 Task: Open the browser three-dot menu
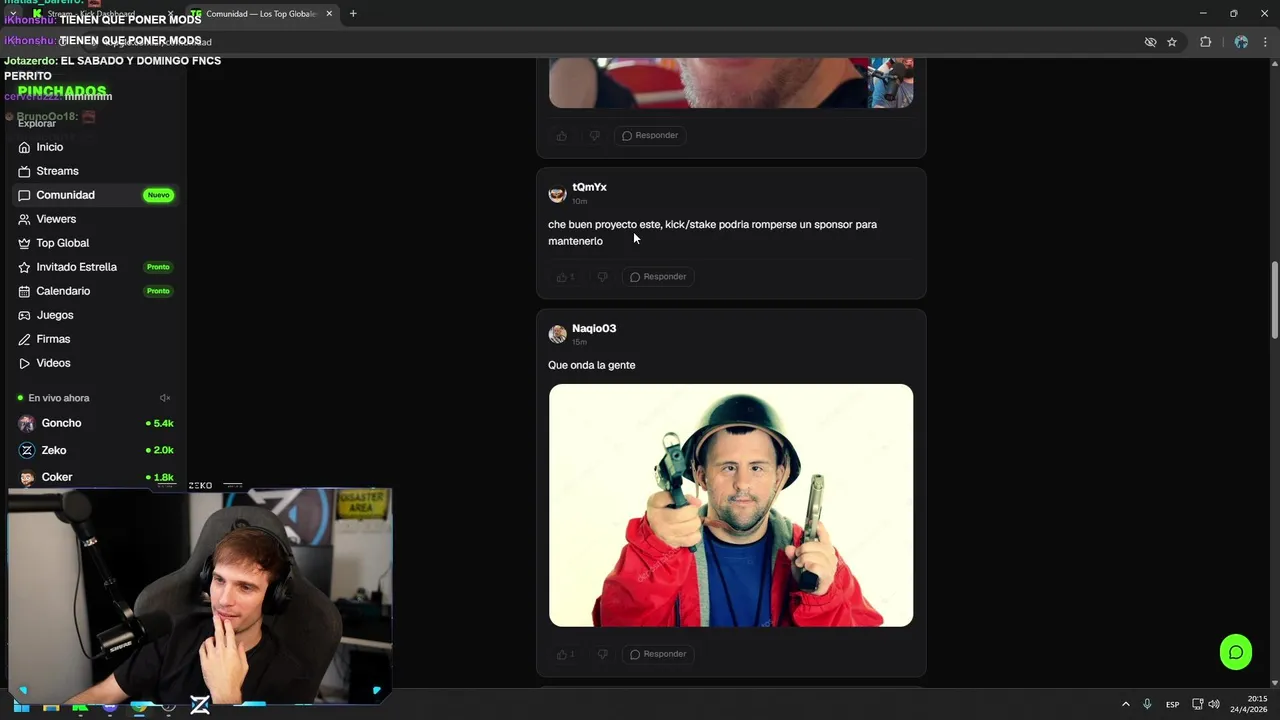(x=1264, y=42)
